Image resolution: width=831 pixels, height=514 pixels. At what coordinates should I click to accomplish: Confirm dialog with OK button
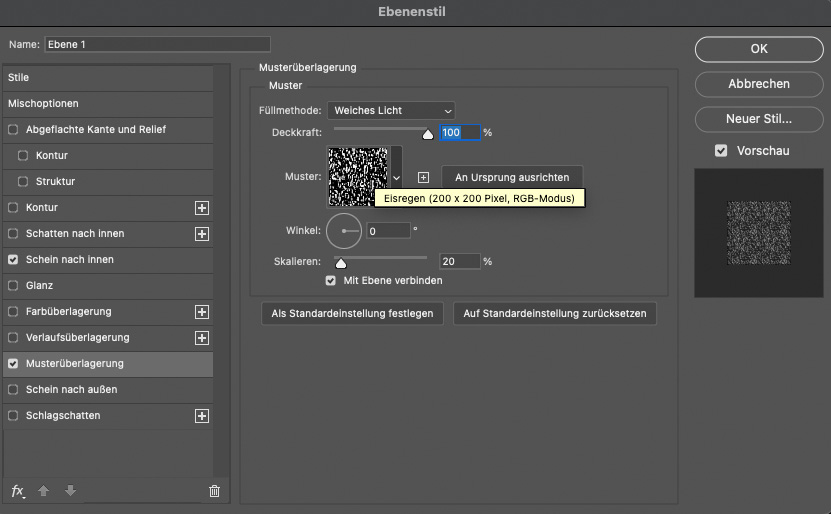point(759,49)
